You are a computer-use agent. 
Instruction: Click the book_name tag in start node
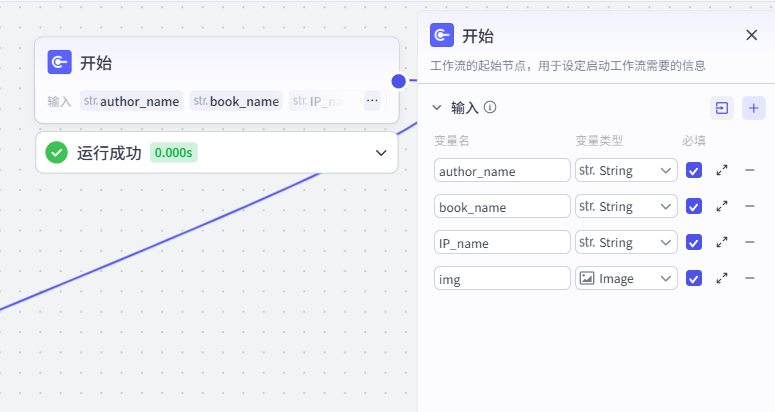click(x=236, y=101)
